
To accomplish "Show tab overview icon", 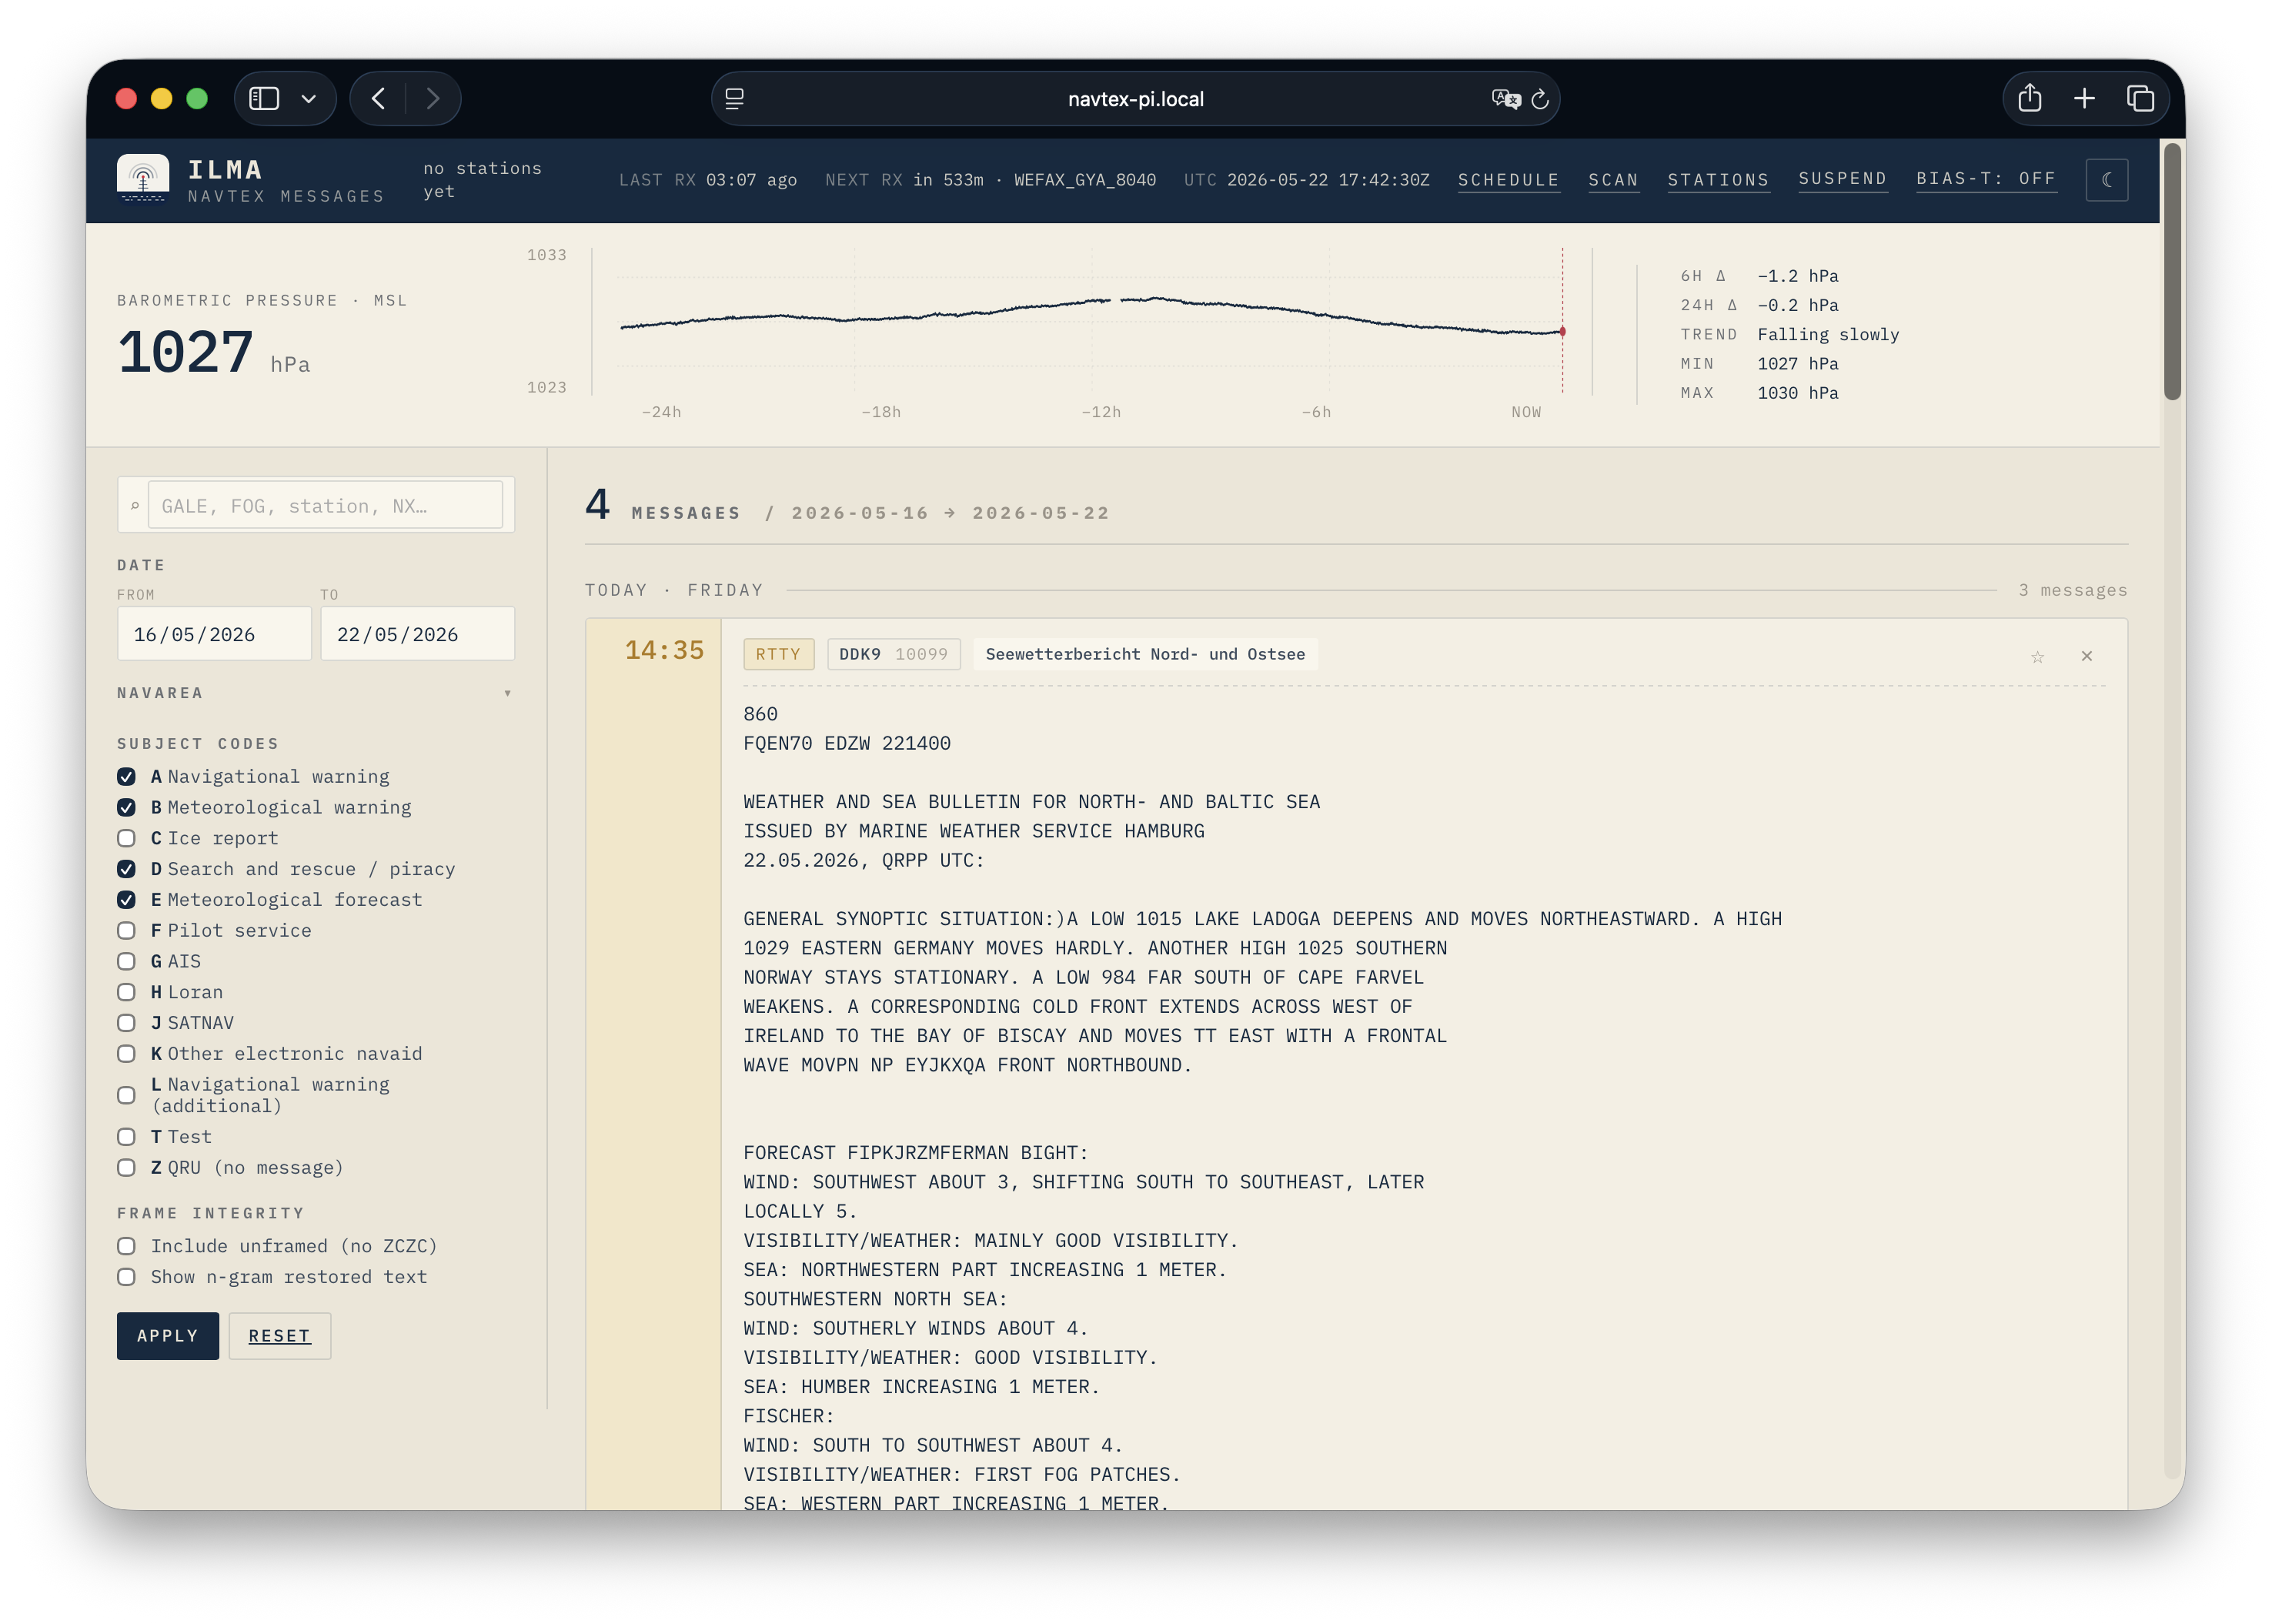I will click(2140, 98).
